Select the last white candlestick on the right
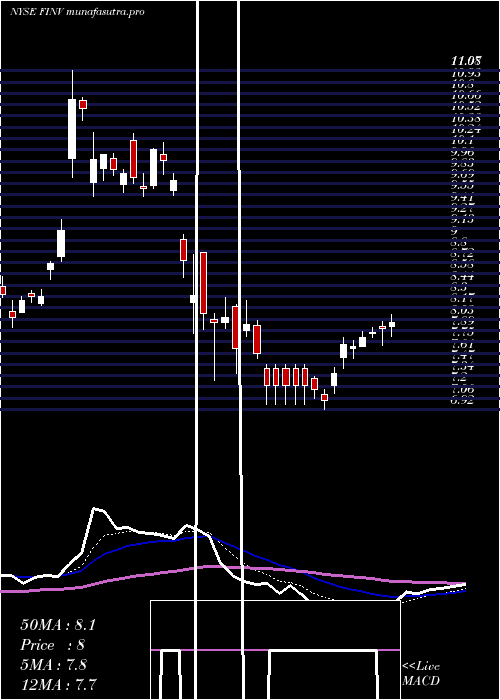The image size is (500, 700). [392, 325]
